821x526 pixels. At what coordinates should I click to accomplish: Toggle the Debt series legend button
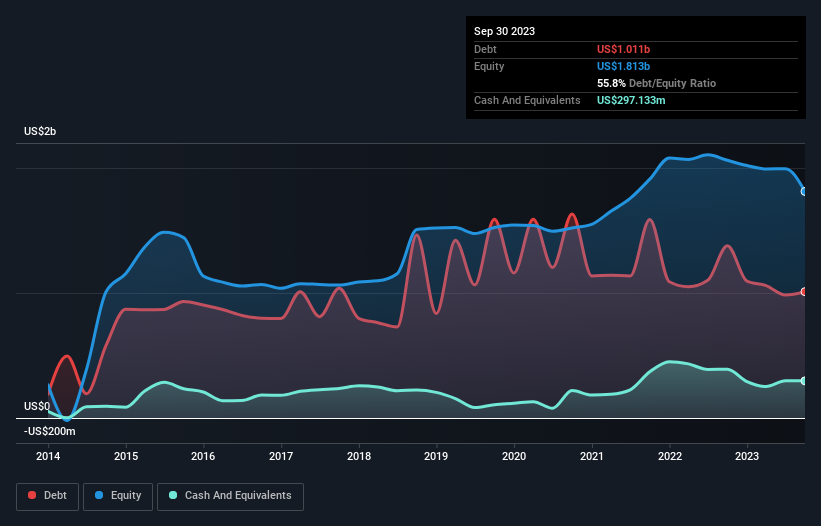click(x=48, y=496)
